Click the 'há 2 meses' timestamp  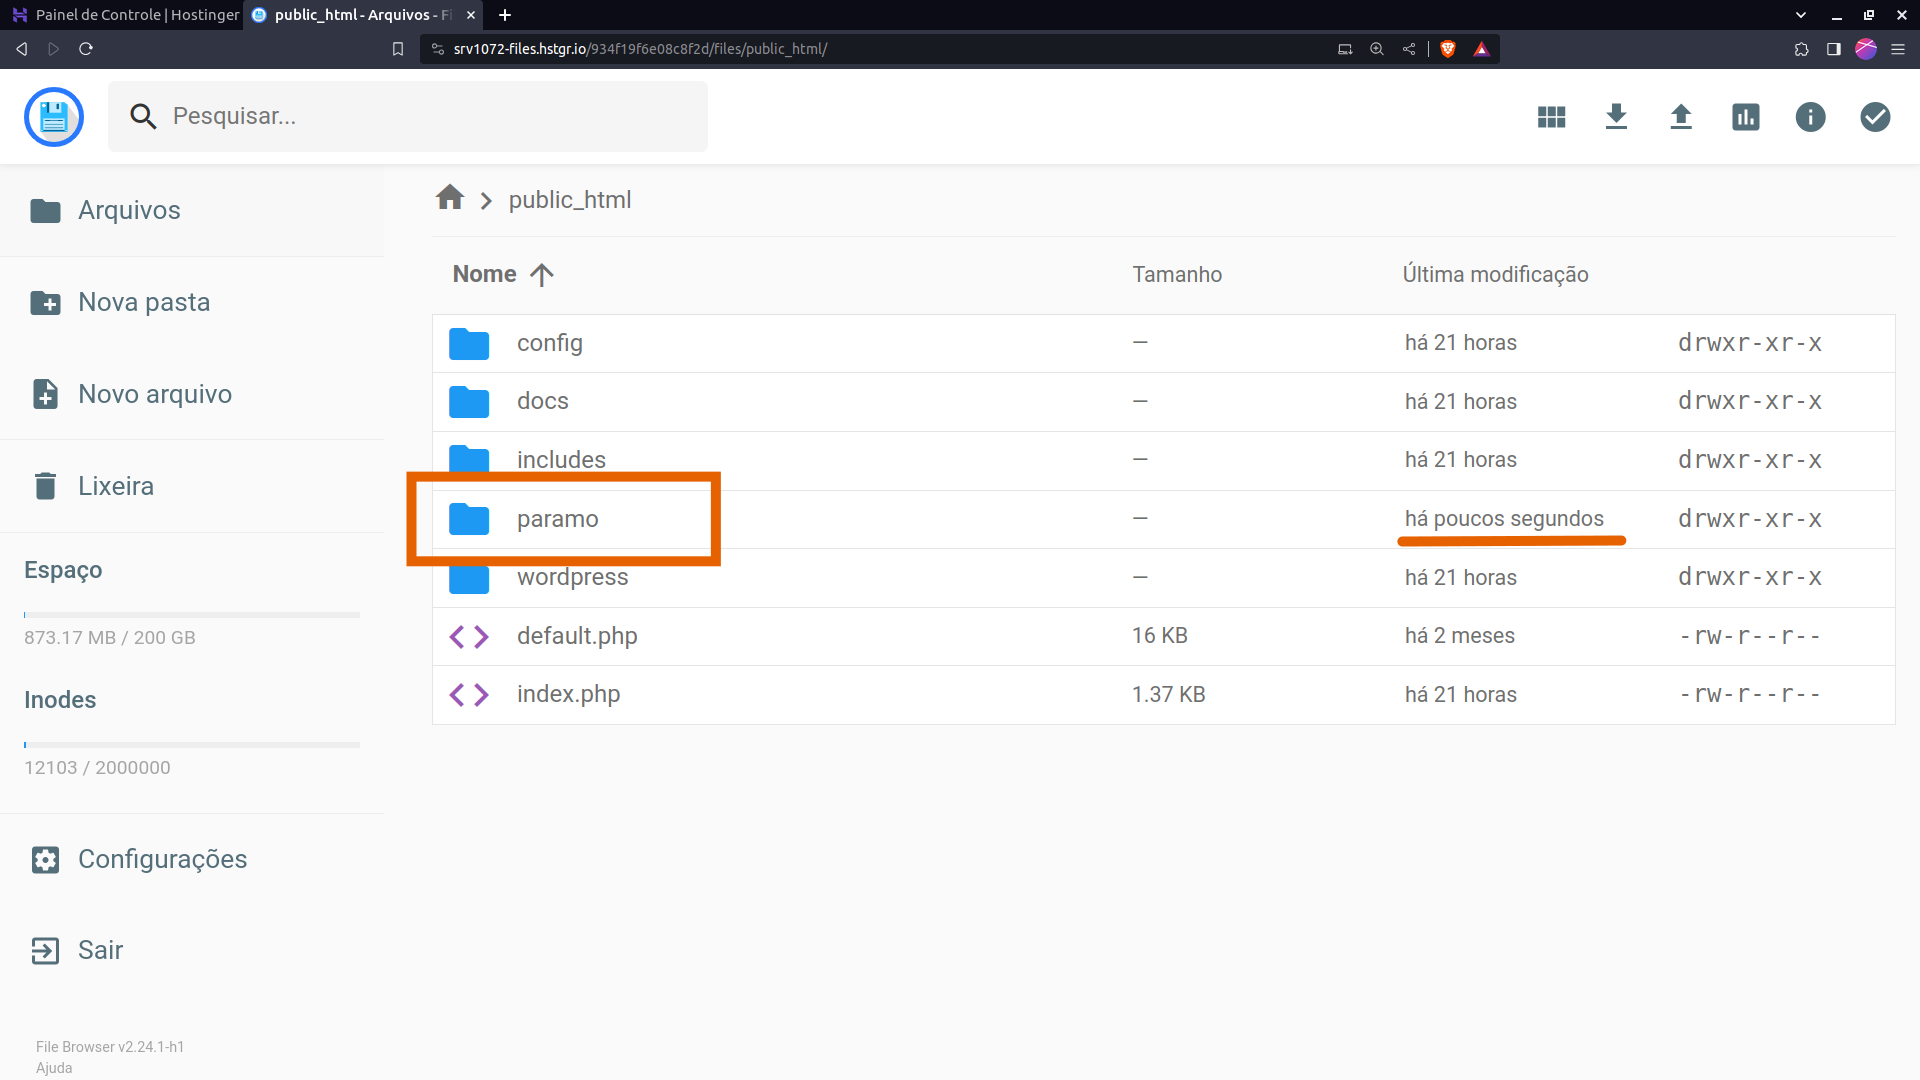pos(1459,636)
